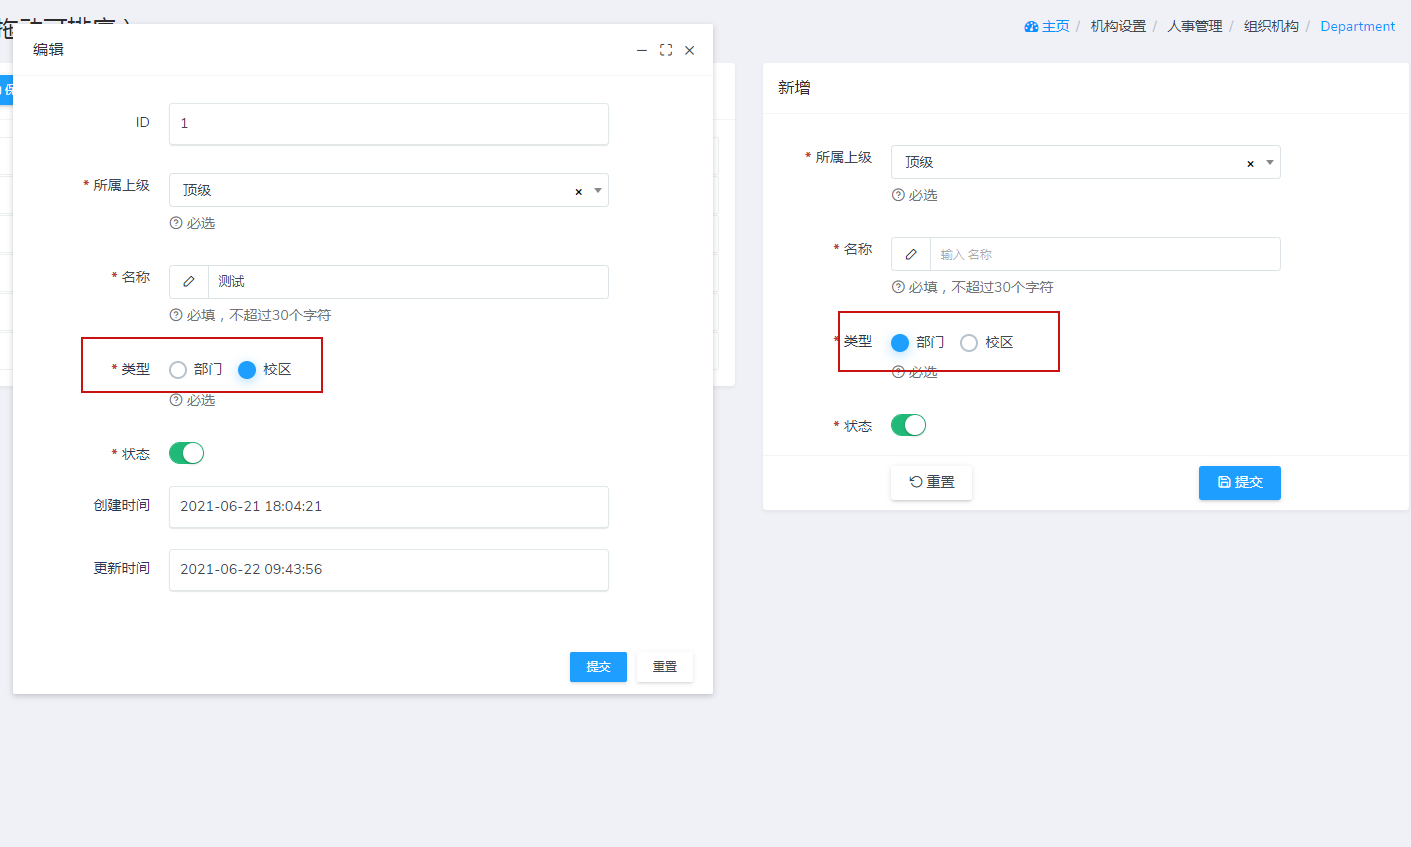This screenshot has height=847, width=1411.
Task: Select 校区 radio in 编辑 dialog
Action: tap(247, 370)
